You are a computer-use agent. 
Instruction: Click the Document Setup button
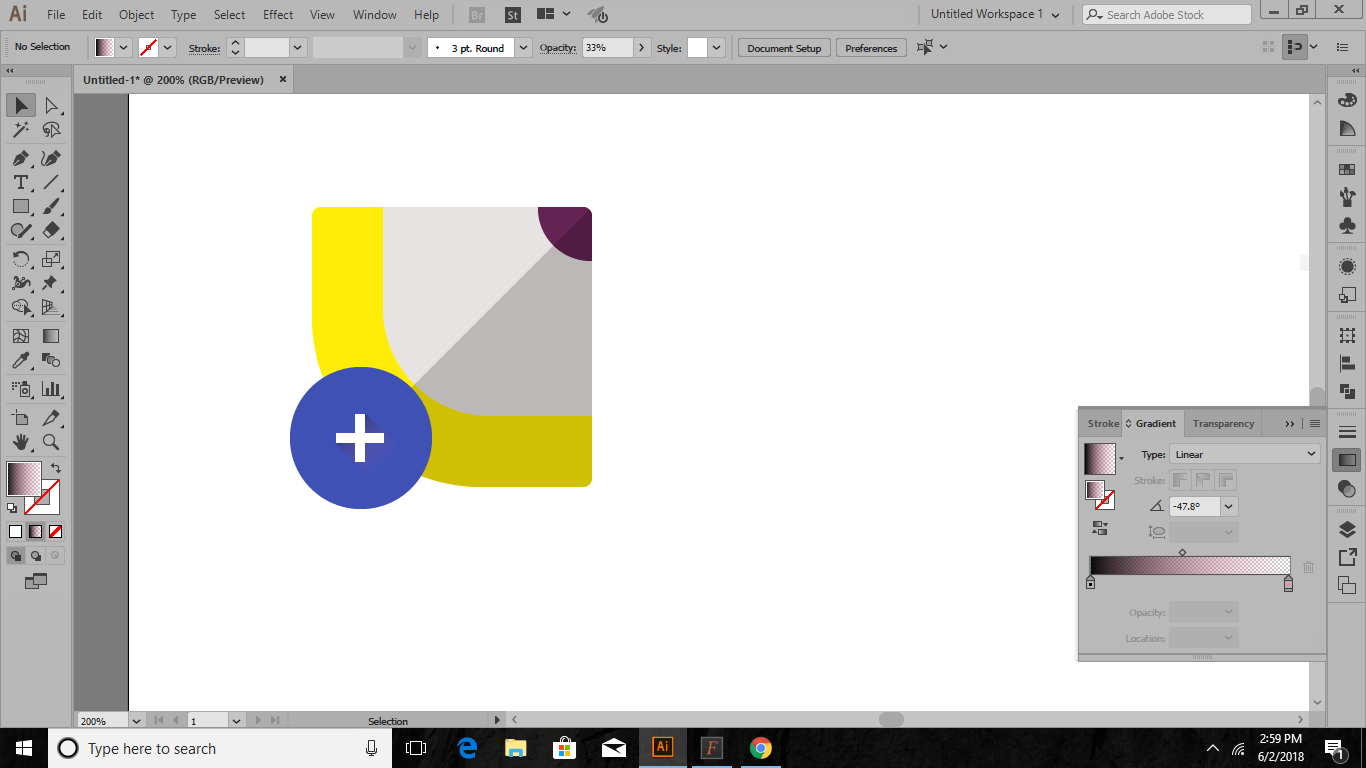pos(784,48)
